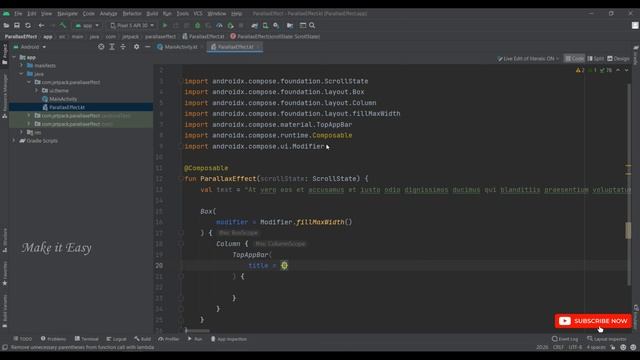Click the Make Project hammer icon
The width and height of the screenshot is (640, 360).
tap(63, 25)
